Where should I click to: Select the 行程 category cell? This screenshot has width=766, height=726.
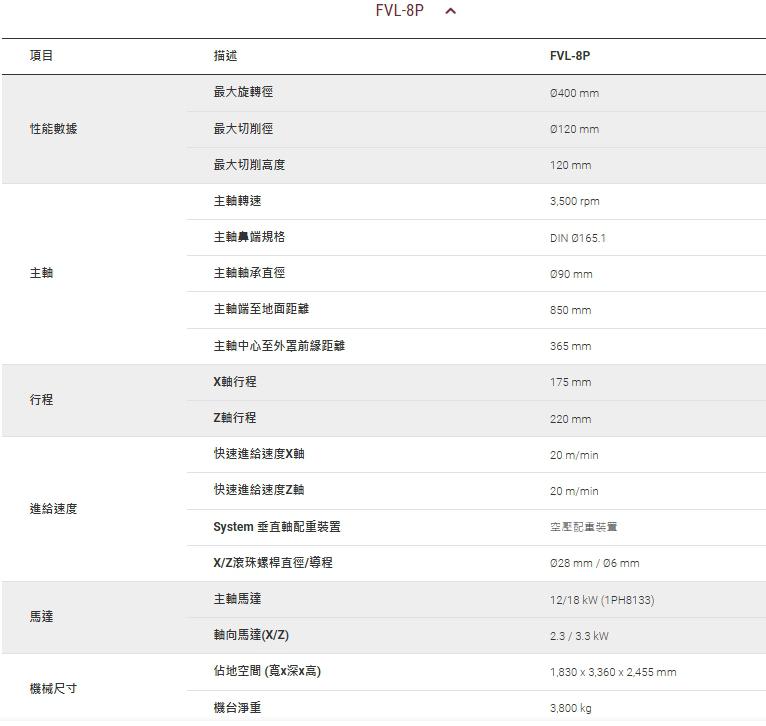[x=42, y=400]
